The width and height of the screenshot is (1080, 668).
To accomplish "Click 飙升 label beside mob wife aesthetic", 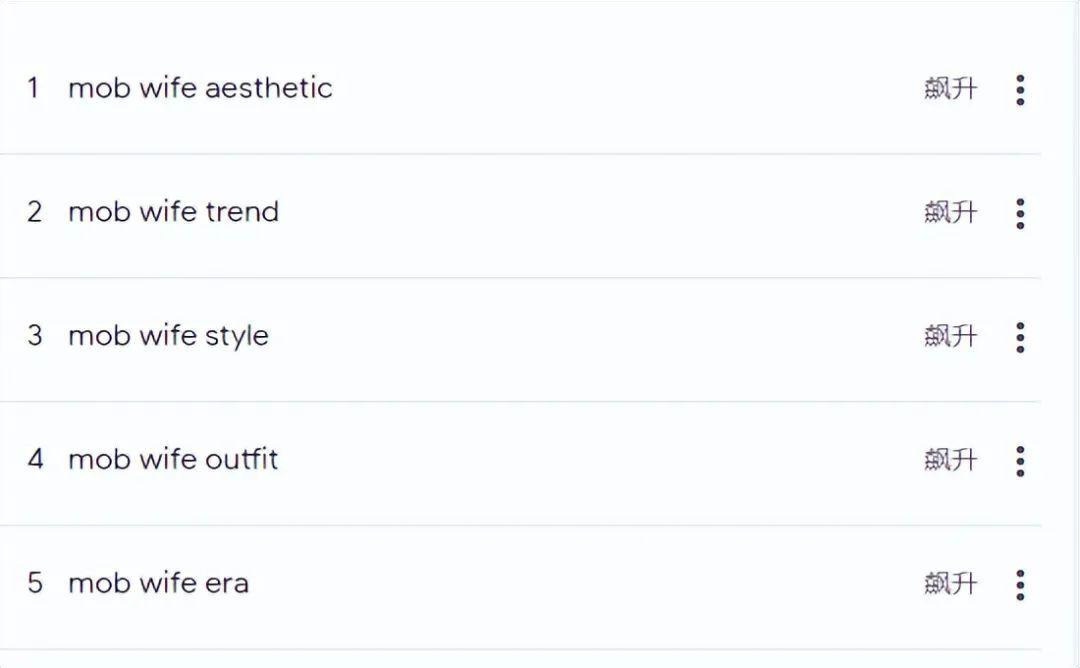I will click(951, 88).
